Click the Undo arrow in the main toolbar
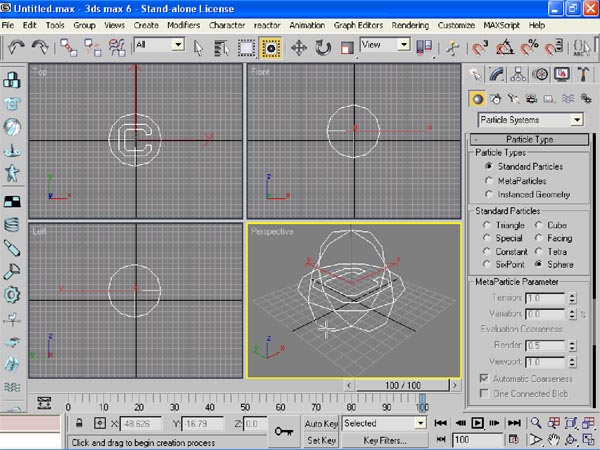The width and height of the screenshot is (600, 450). pos(16,46)
